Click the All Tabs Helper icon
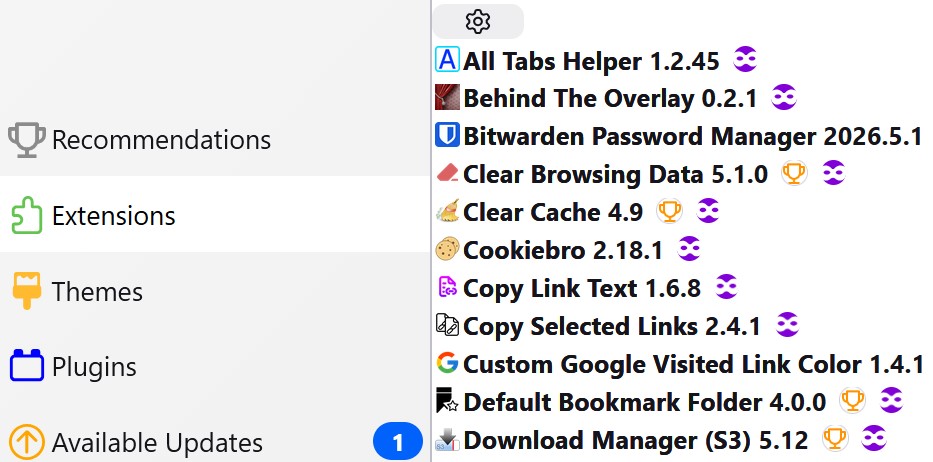The height and width of the screenshot is (462, 933). [x=447, y=60]
